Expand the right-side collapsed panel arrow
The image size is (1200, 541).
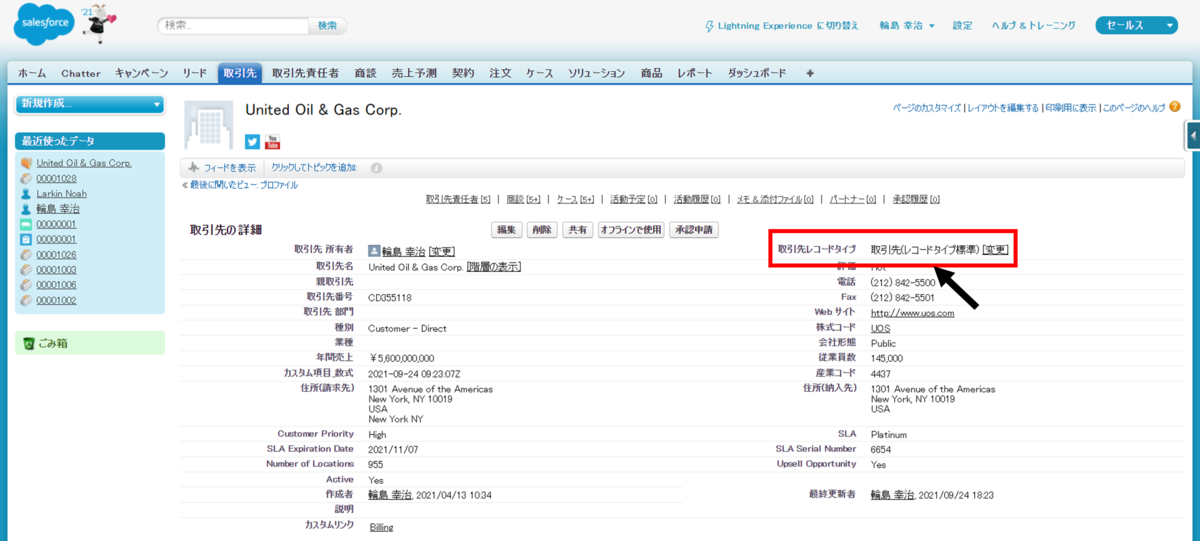click(x=1194, y=134)
